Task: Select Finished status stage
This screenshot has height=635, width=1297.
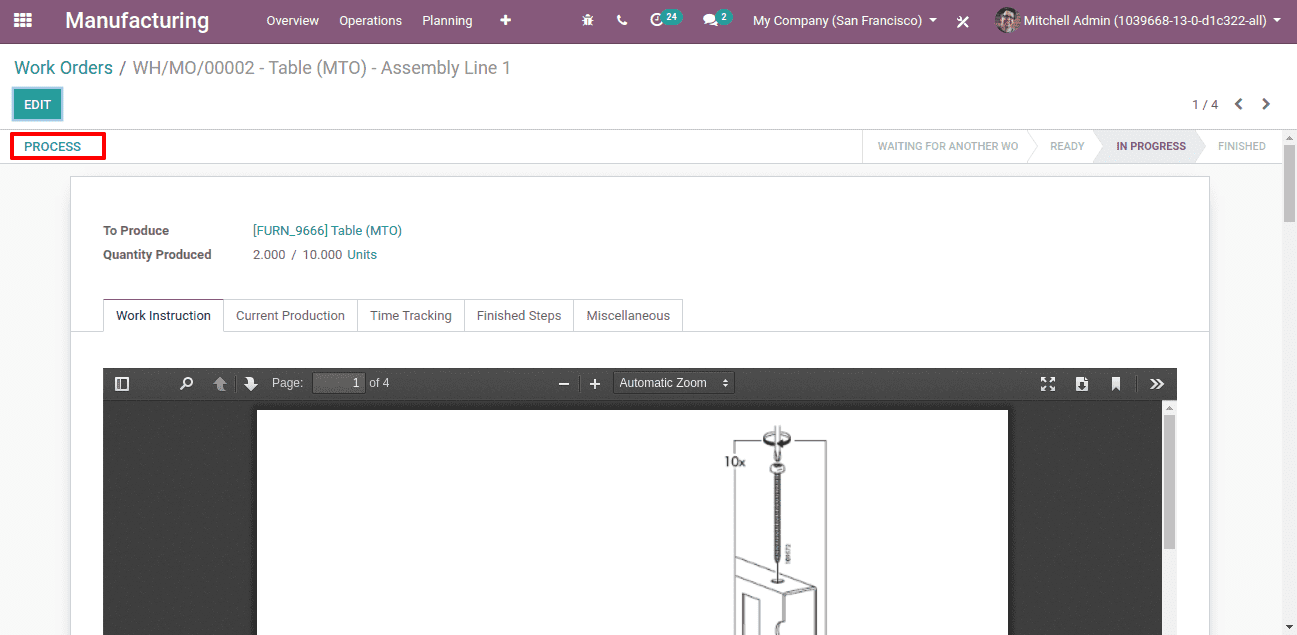Action: (x=1242, y=146)
